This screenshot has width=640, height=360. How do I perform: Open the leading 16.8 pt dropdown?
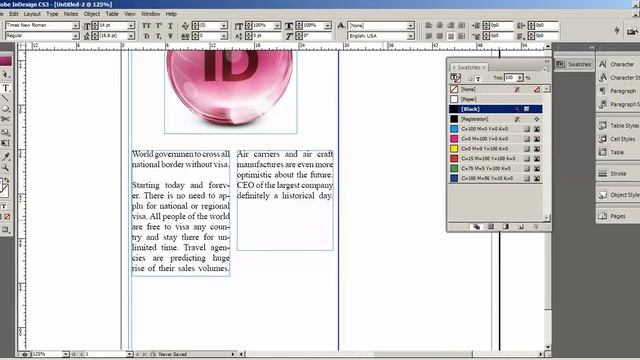point(131,36)
